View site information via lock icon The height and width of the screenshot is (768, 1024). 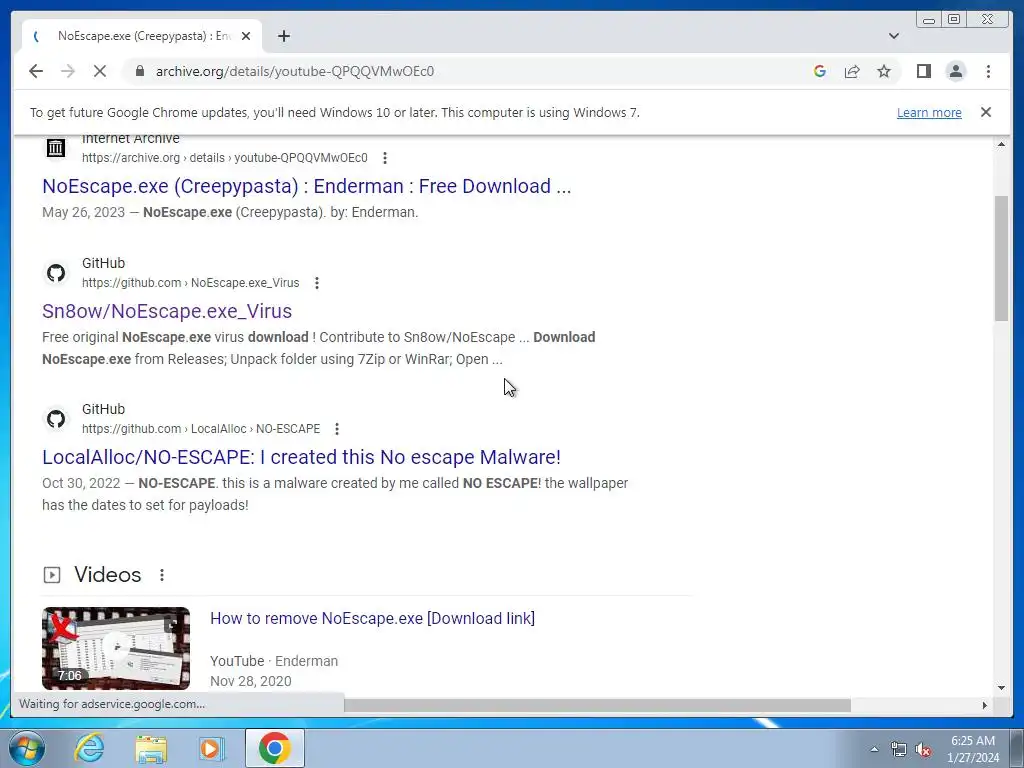pos(139,71)
